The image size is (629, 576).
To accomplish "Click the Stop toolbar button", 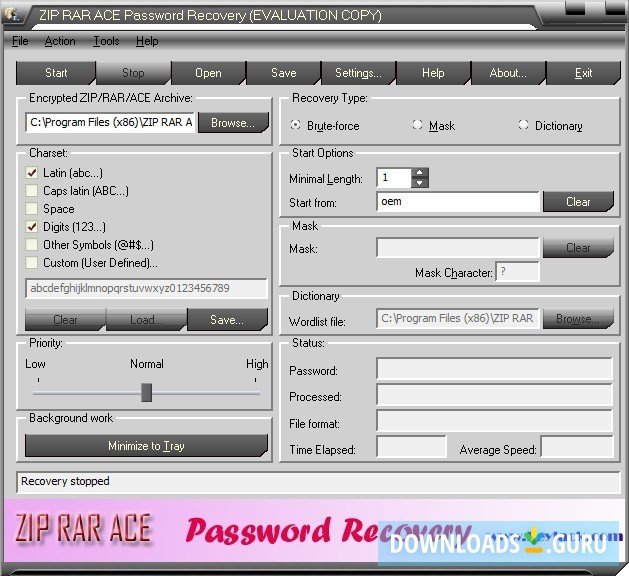I will pos(133,73).
